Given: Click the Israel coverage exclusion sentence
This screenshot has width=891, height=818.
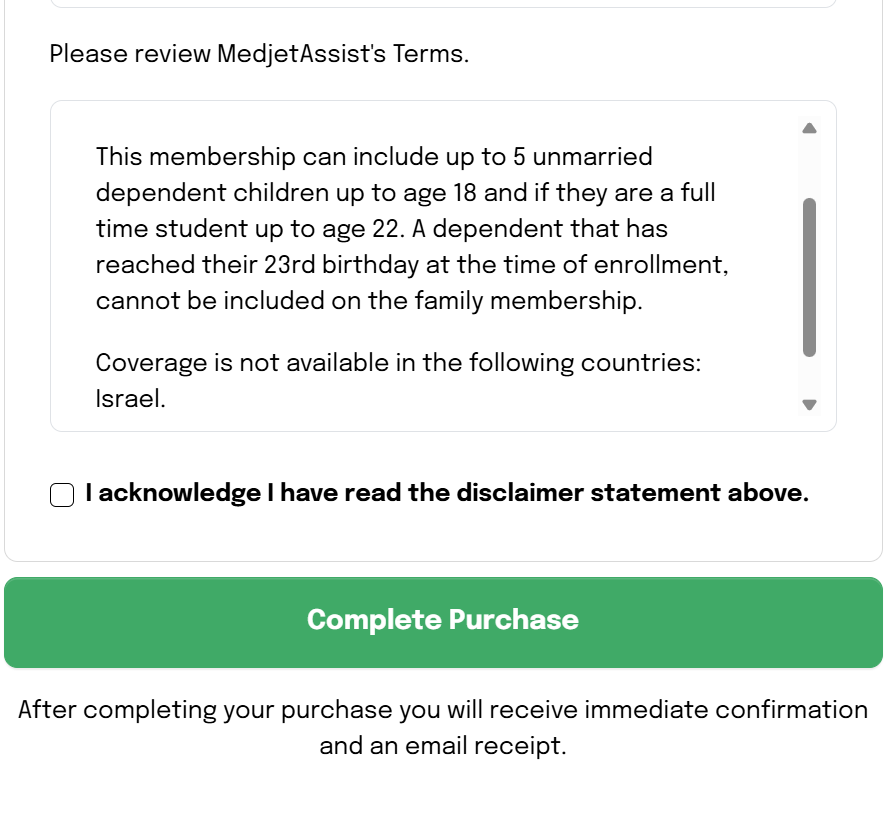Looking at the screenshot, I should tap(397, 380).
